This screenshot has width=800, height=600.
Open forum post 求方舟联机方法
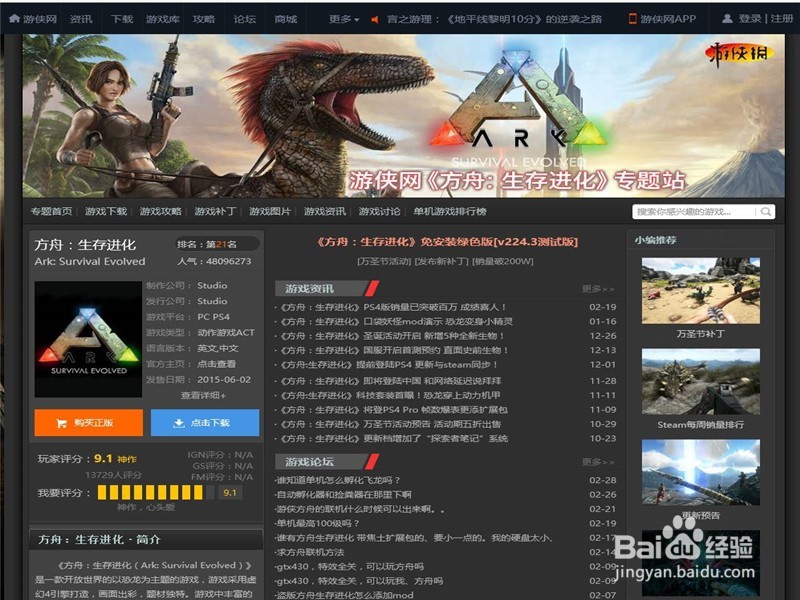310,552
